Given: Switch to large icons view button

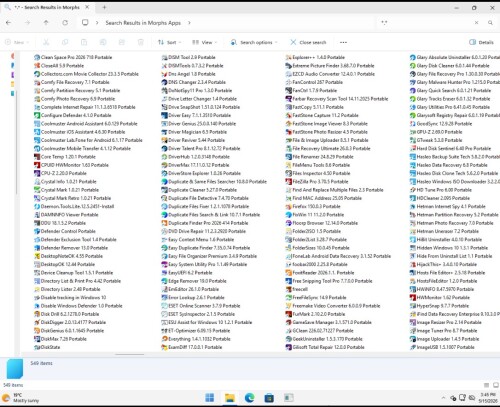Looking at the screenshot, I should (x=496, y=385).
